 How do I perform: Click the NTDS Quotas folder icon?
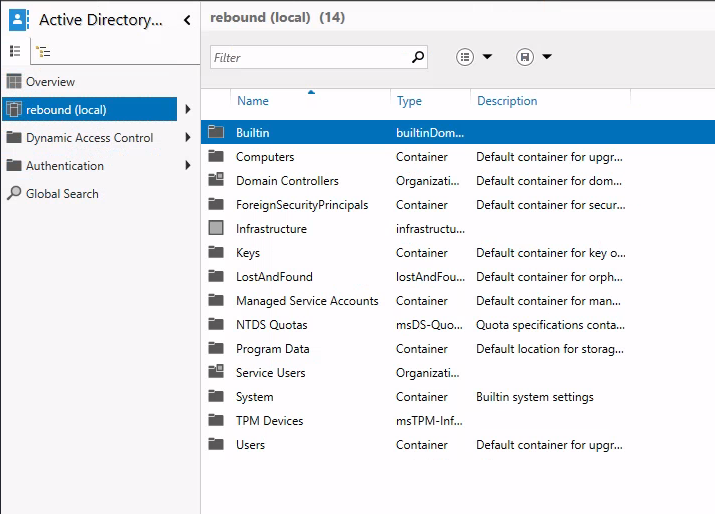216,324
